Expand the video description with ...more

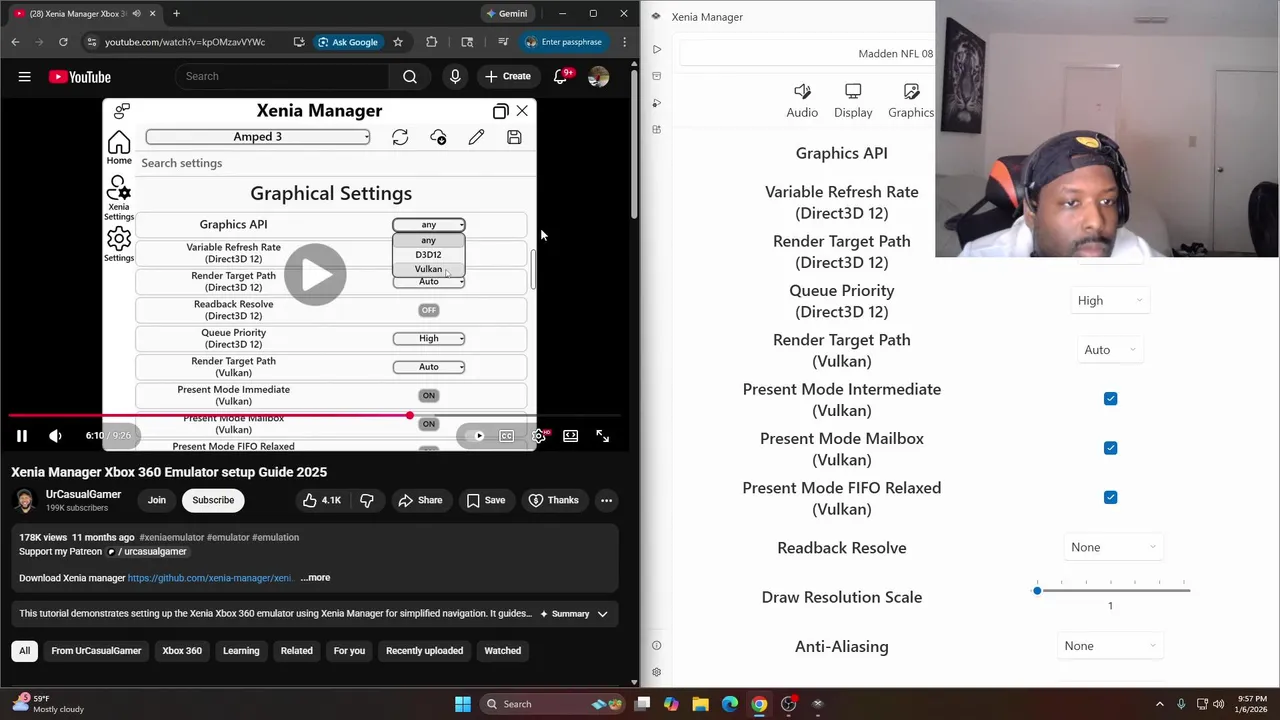point(316,577)
